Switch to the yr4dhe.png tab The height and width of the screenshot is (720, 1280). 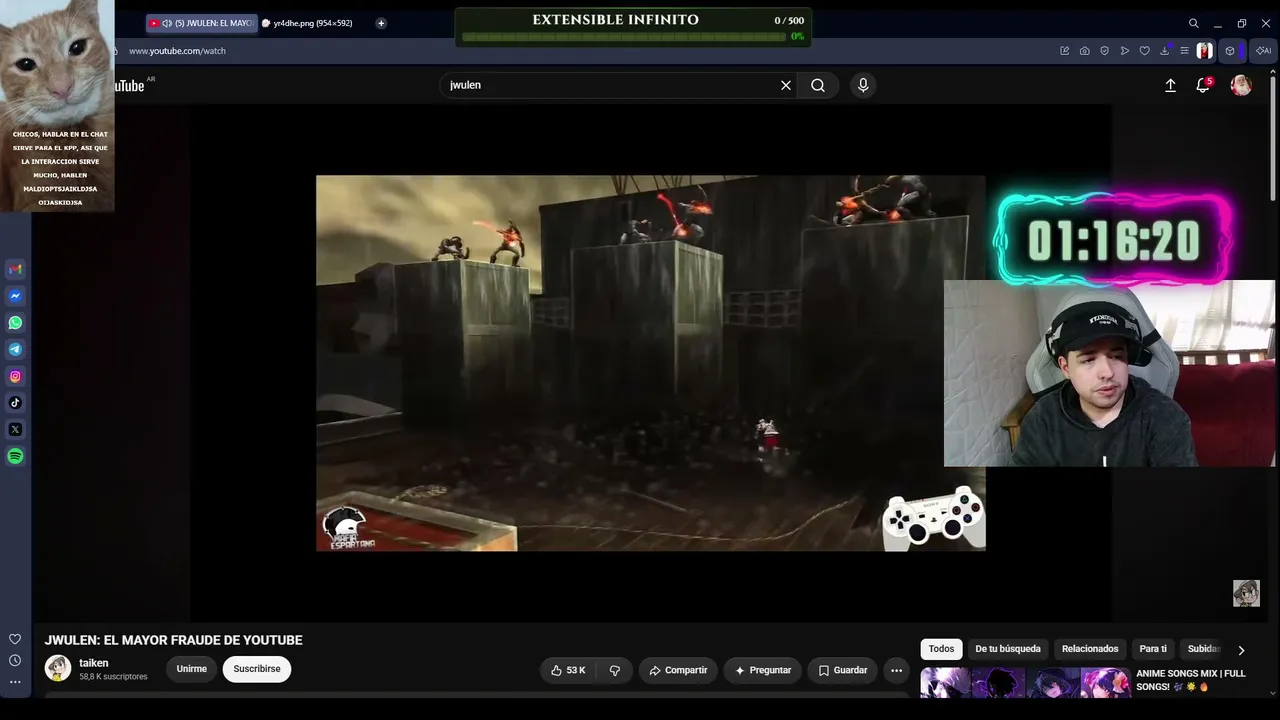[312, 23]
